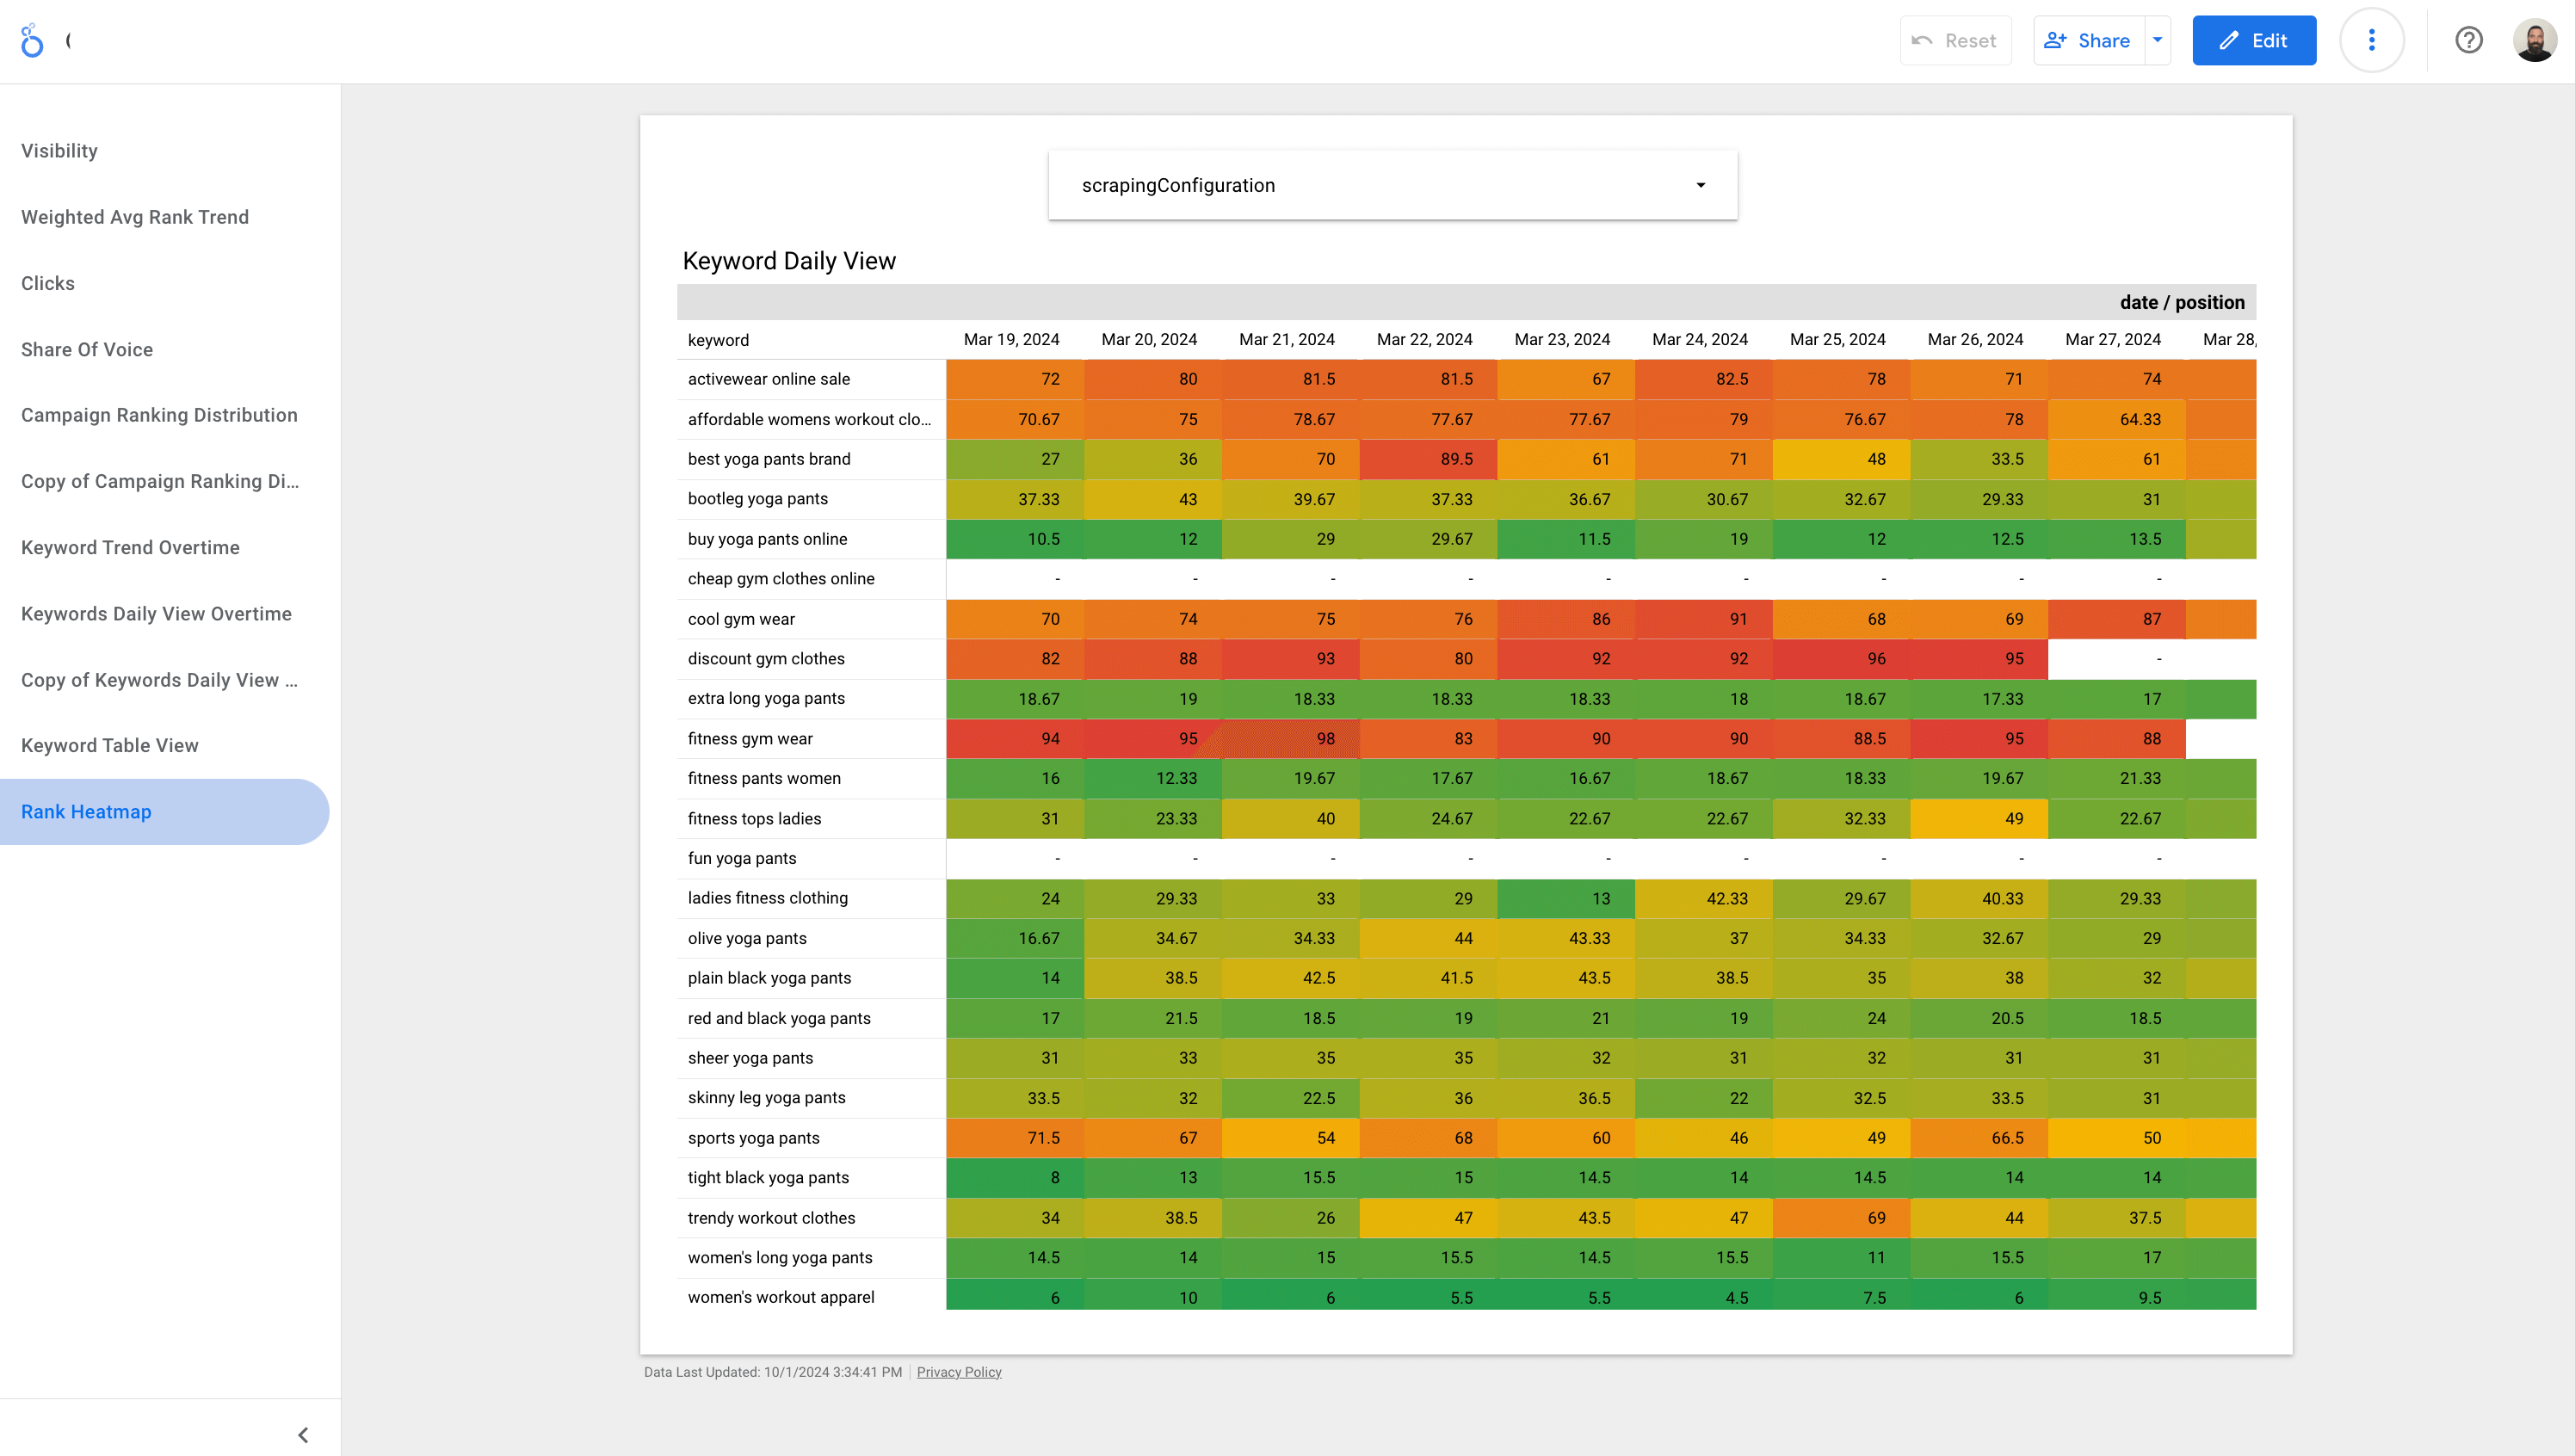The width and height of the screenshot is (2575, 1456).
Task: Click the fitness gym wear keyword row
Action: [750, 738]
